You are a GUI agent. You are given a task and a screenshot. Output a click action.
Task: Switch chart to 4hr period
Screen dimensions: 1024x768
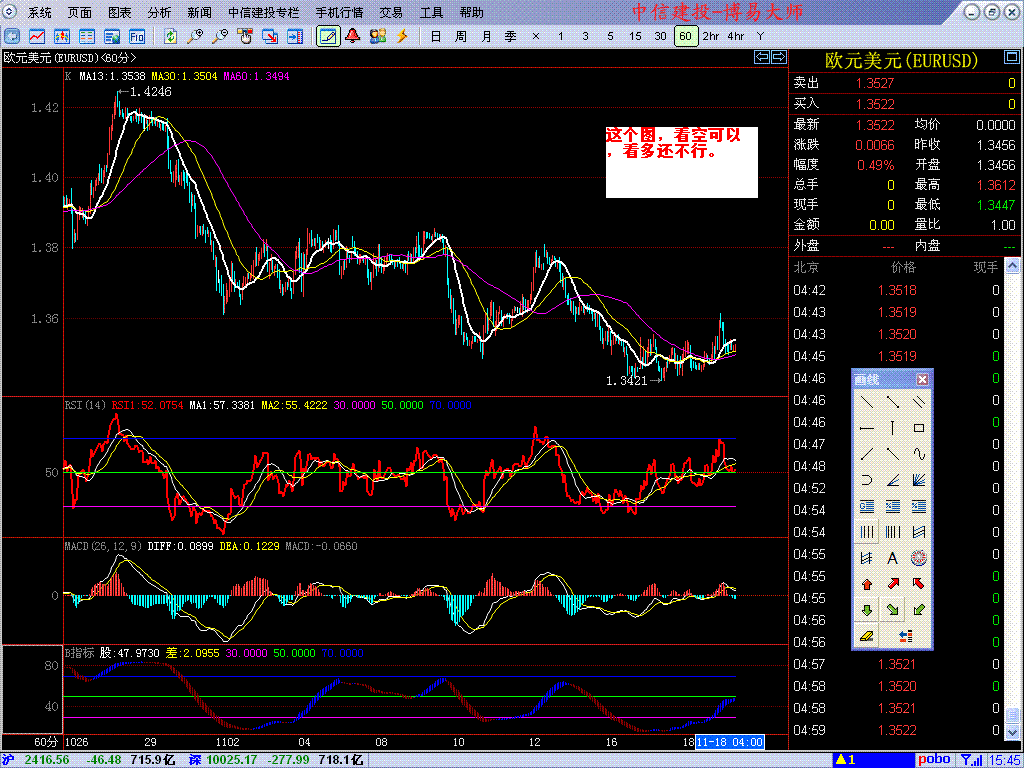[x=736, y=36]
